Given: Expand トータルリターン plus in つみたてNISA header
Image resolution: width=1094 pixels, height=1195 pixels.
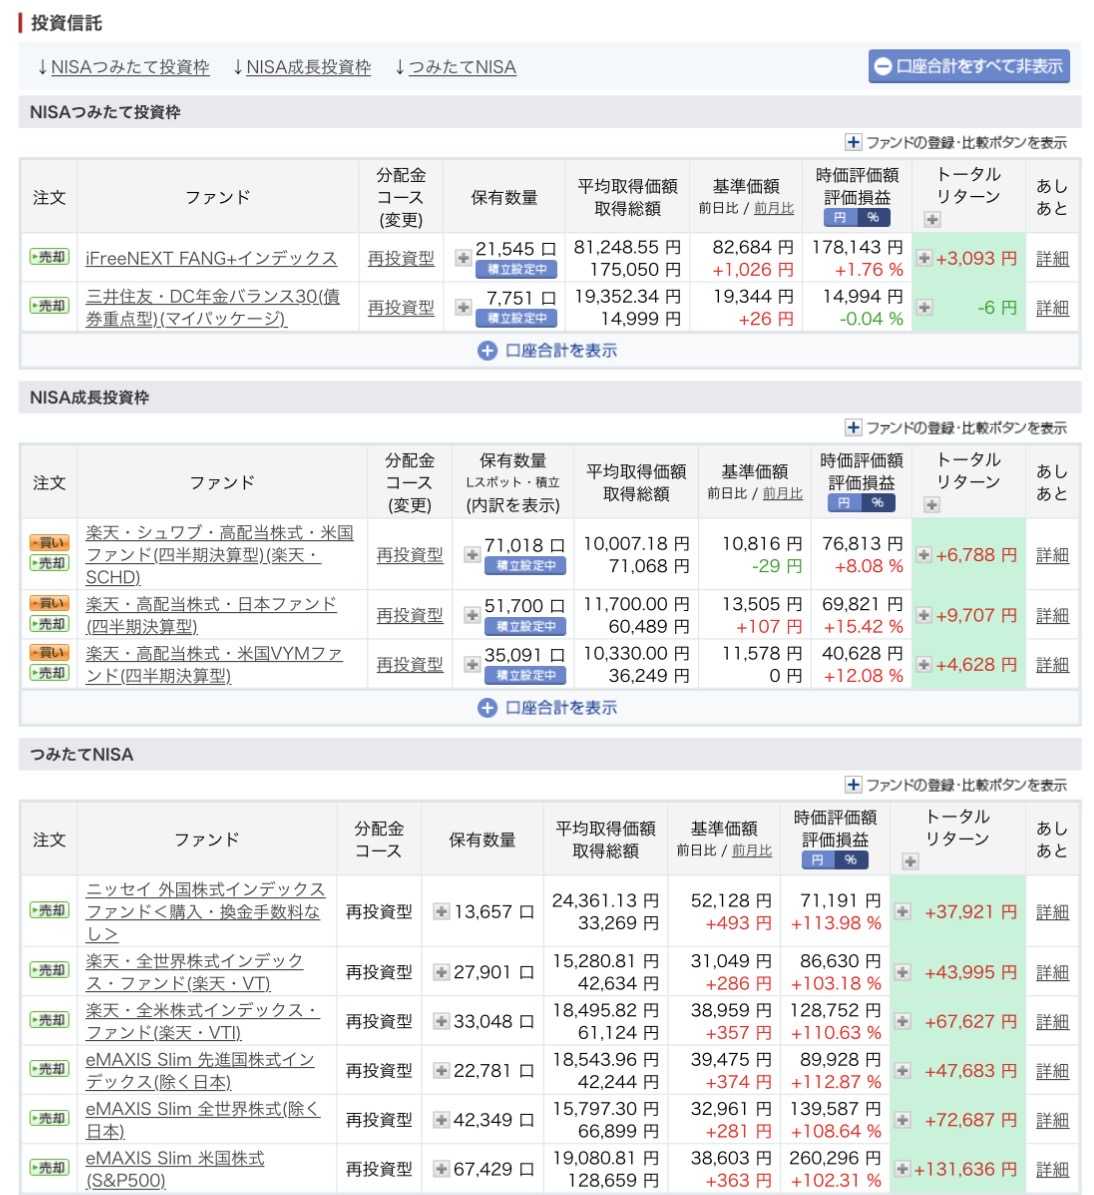Looking at the screenshot, I should pyautogui.click(x=910, y=862).
